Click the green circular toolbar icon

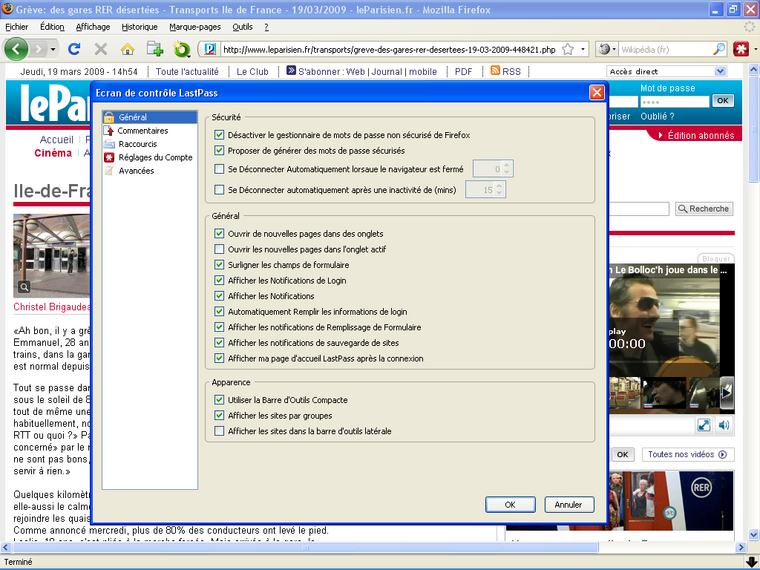(x=182, y=49)
